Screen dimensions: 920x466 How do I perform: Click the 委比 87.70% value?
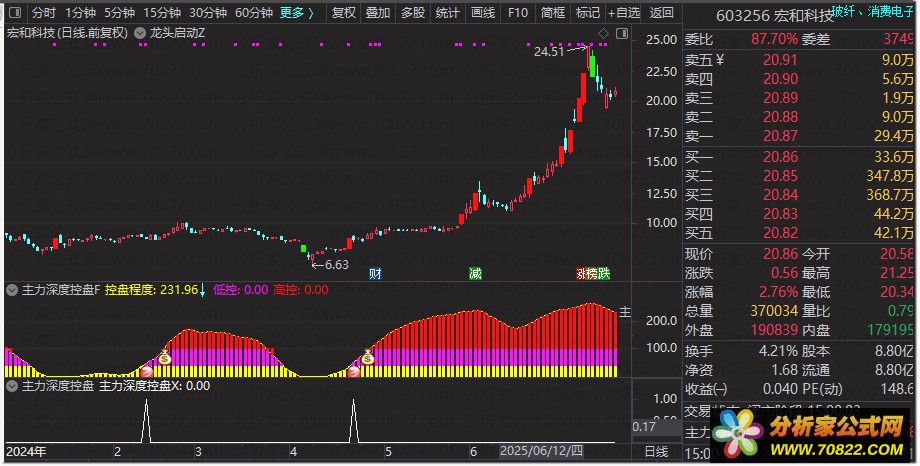click(x=774, y=39)
